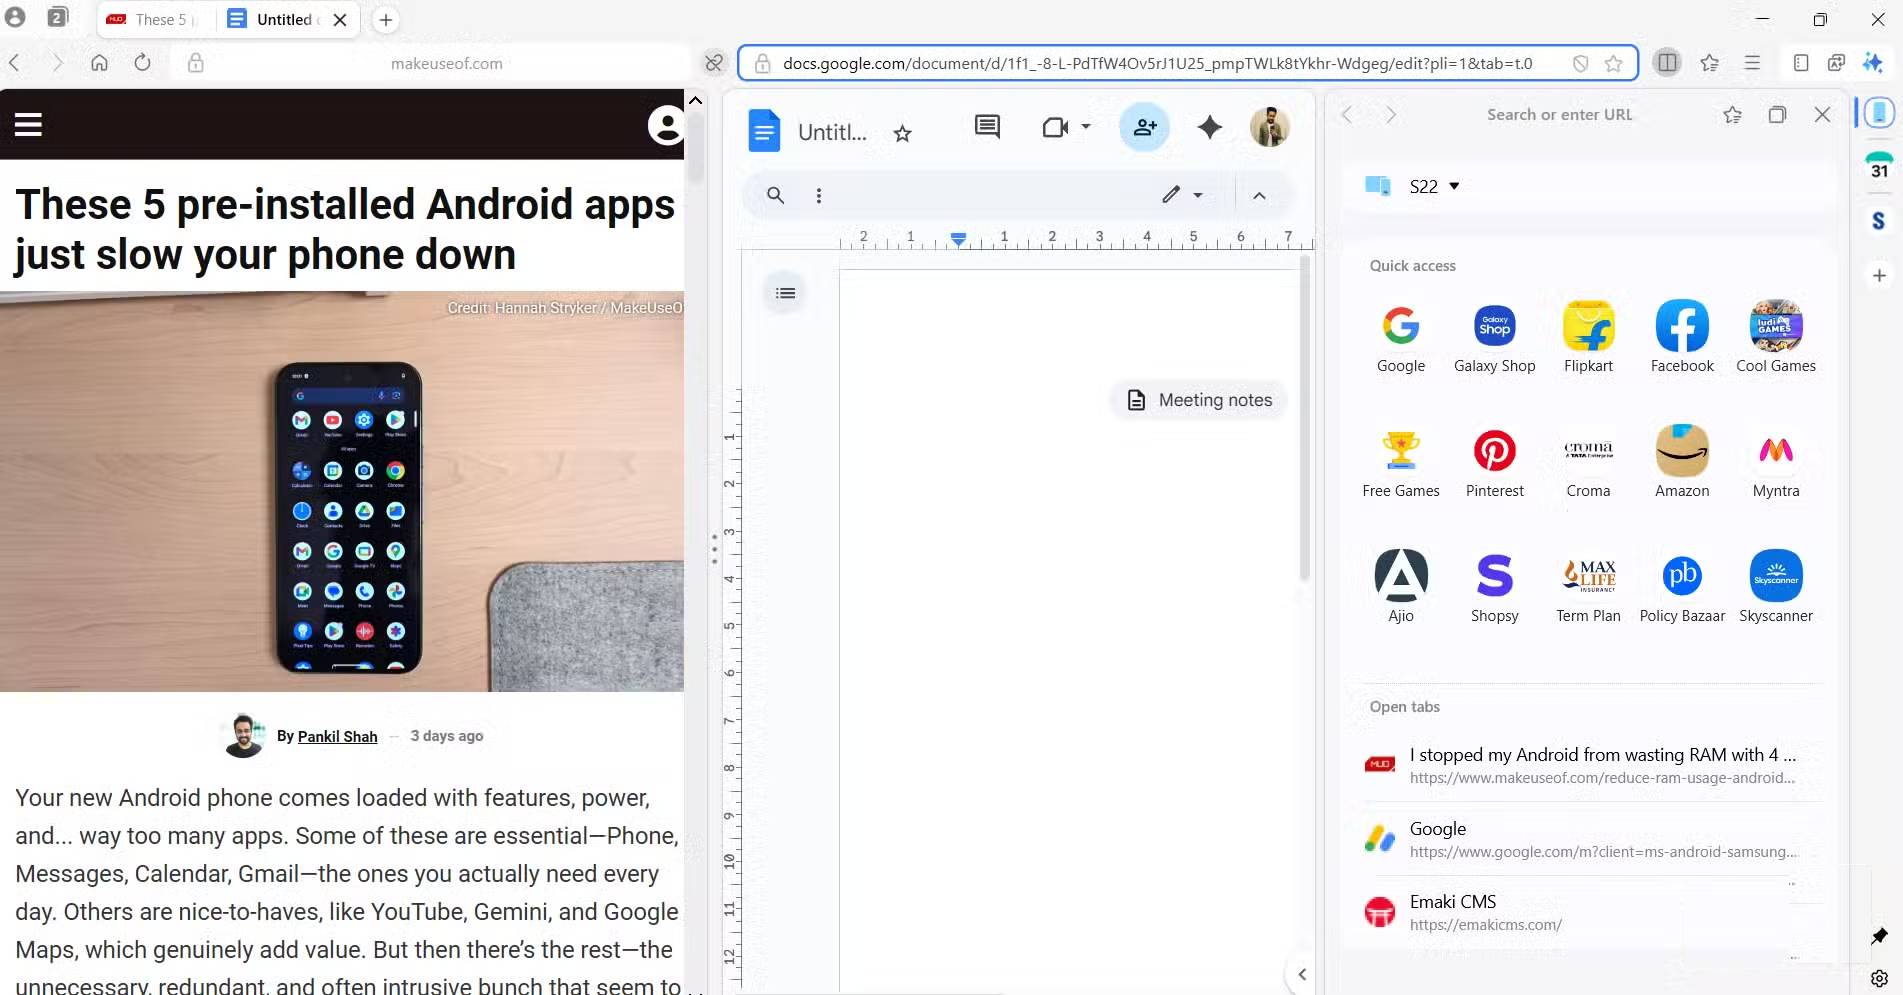Open the Policy Bazaar shortcut
1903x995 pixels.
point(1682,587)
